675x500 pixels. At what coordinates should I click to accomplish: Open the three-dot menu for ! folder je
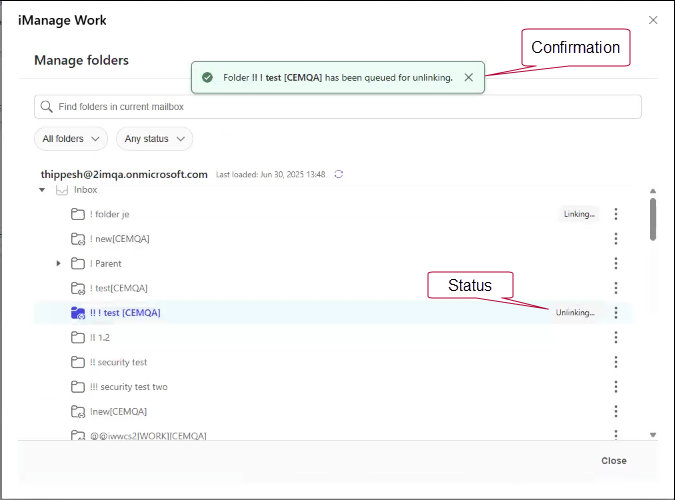[616, 214]
